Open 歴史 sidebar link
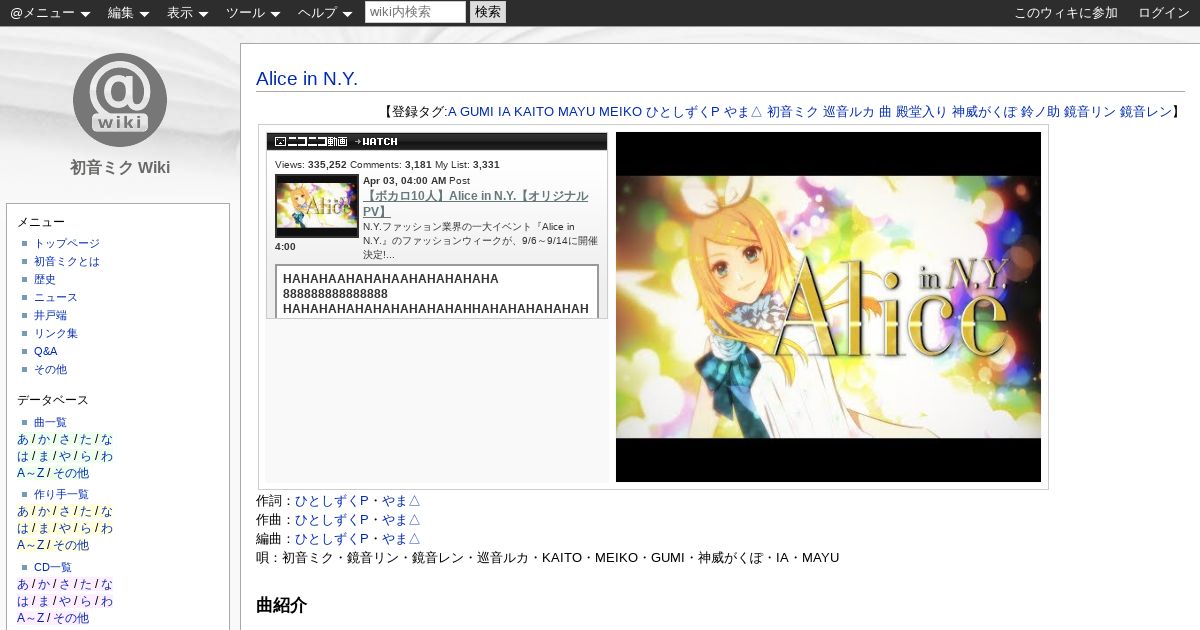This screenshot has height=630, width=1200. [x=45, y=279]
